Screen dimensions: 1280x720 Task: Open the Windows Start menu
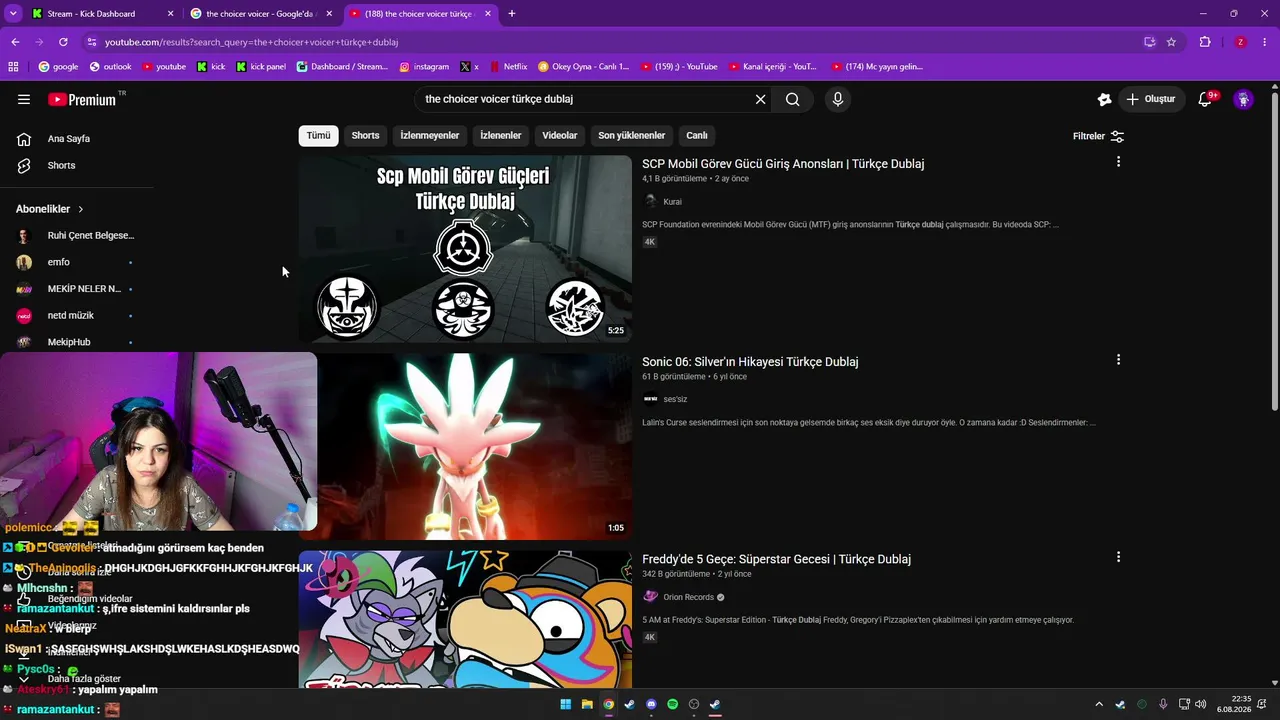coord(566,704)
